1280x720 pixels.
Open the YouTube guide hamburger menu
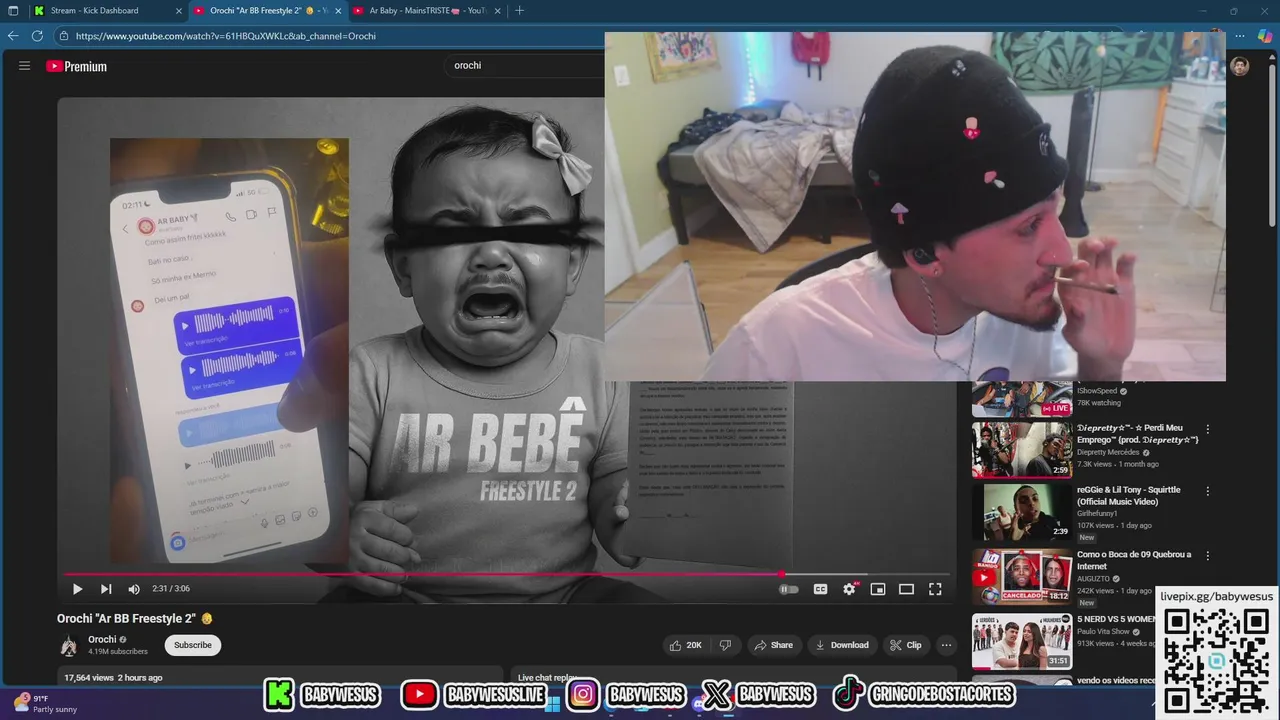tap(24, 66)
